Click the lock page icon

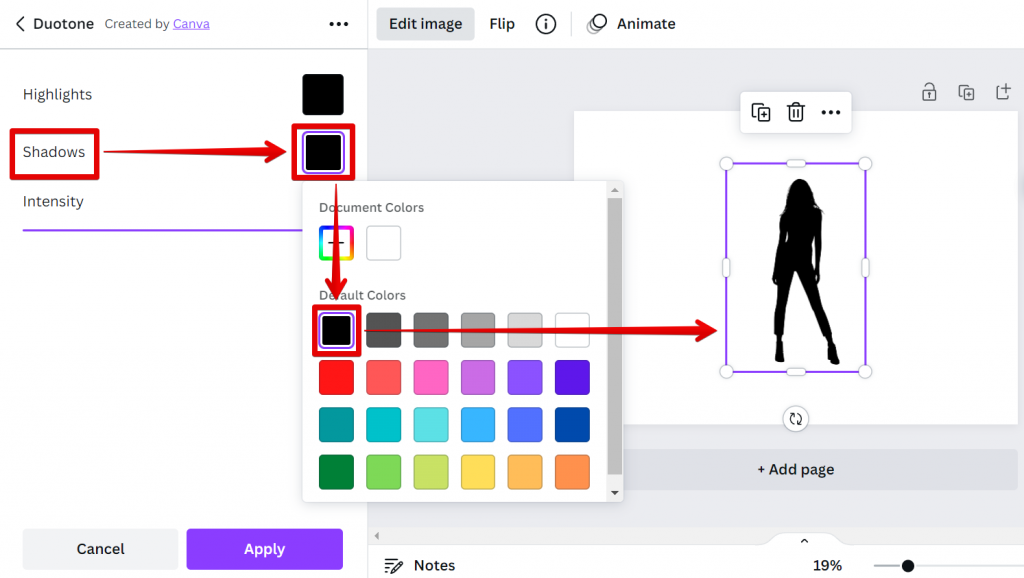tap(929, 92)
